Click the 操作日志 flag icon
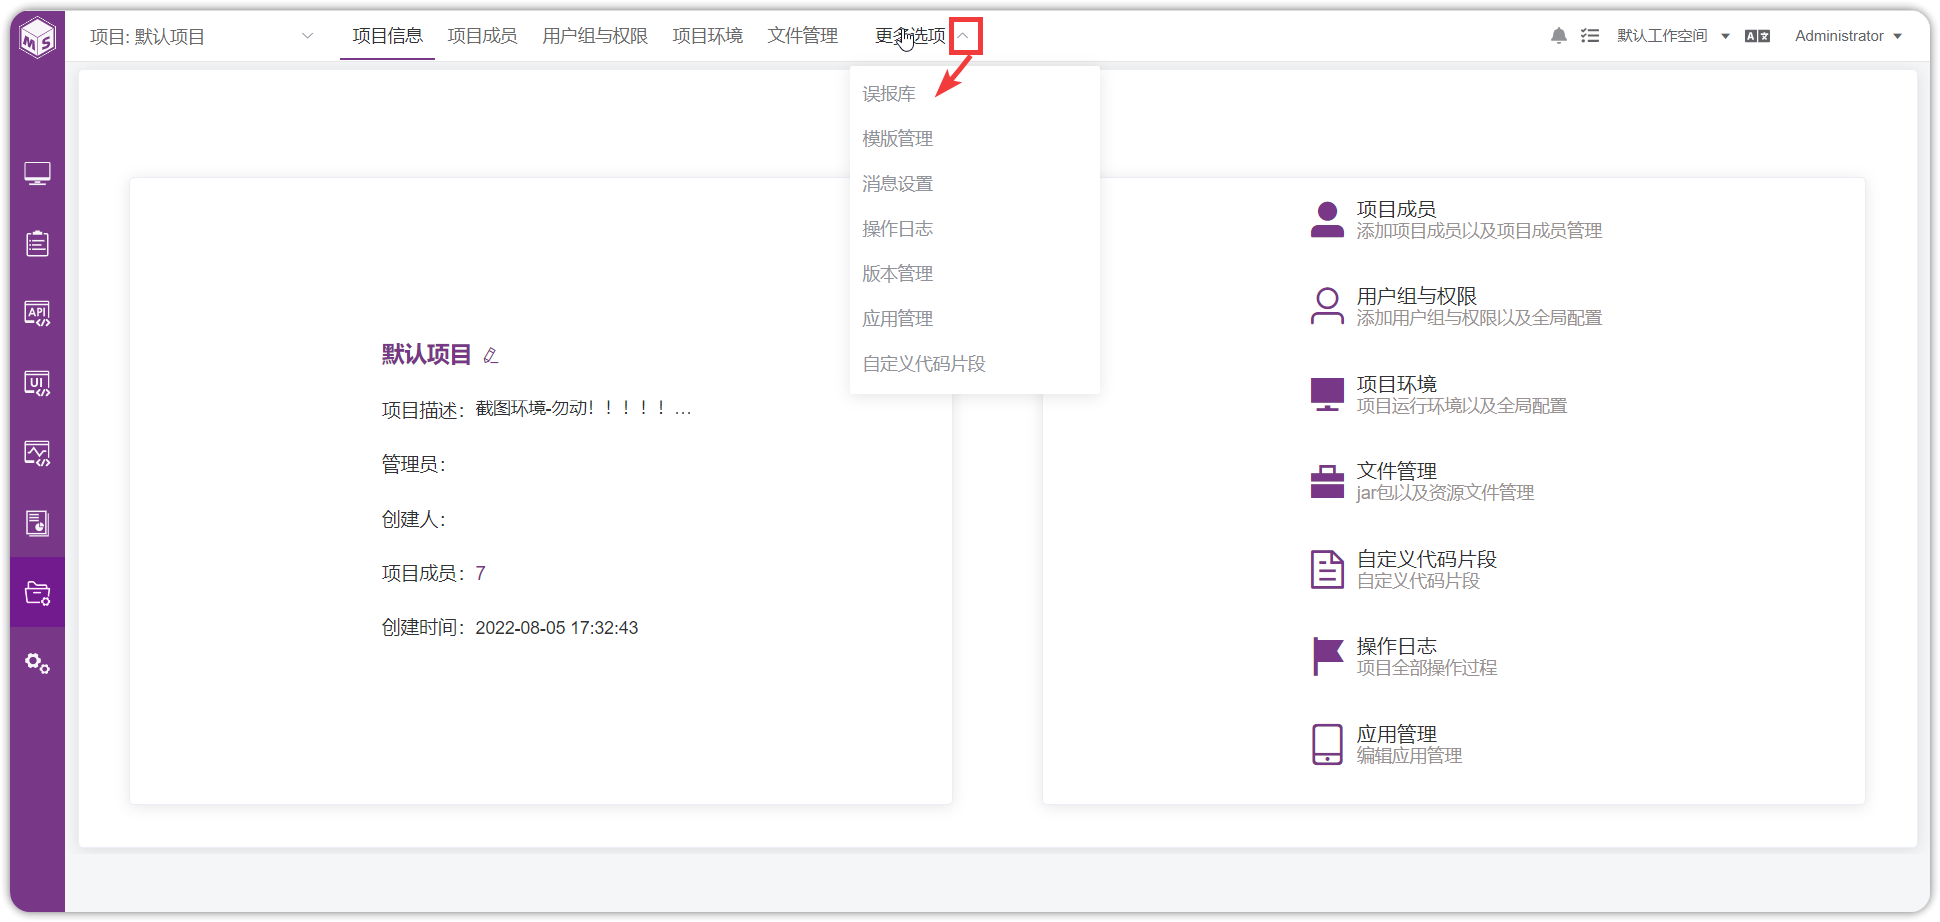Screen dimensions: 1940x922 point(1327,656)
